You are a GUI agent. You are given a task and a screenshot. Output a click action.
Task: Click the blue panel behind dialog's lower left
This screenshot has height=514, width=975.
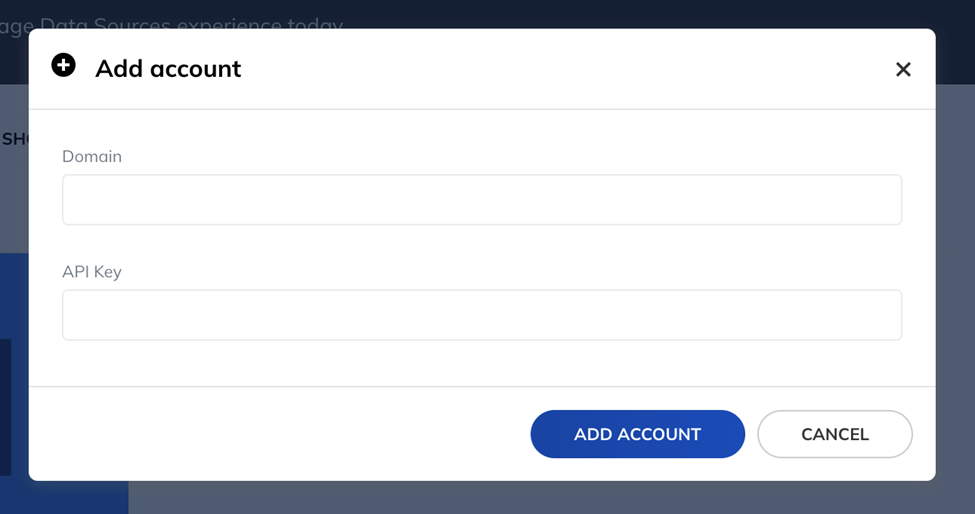coord(78,497)
